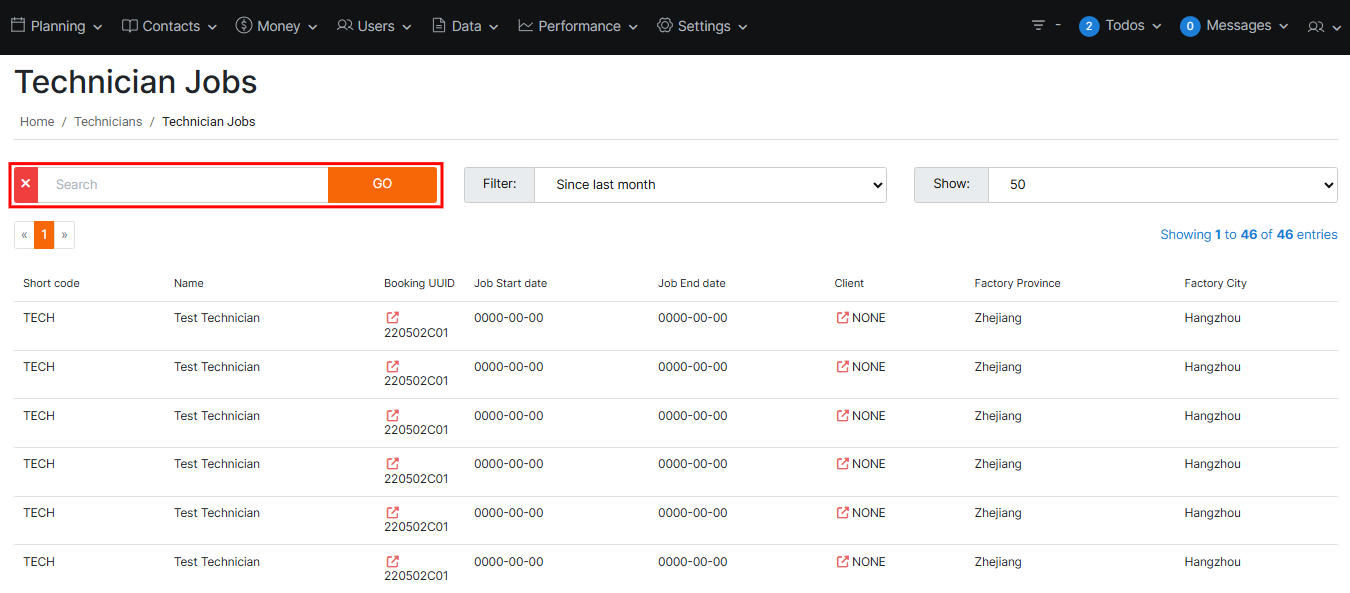This screenshot has width=1350, height=593.
Task: Click the Todos count badge
Action: tap(1089, 26)
